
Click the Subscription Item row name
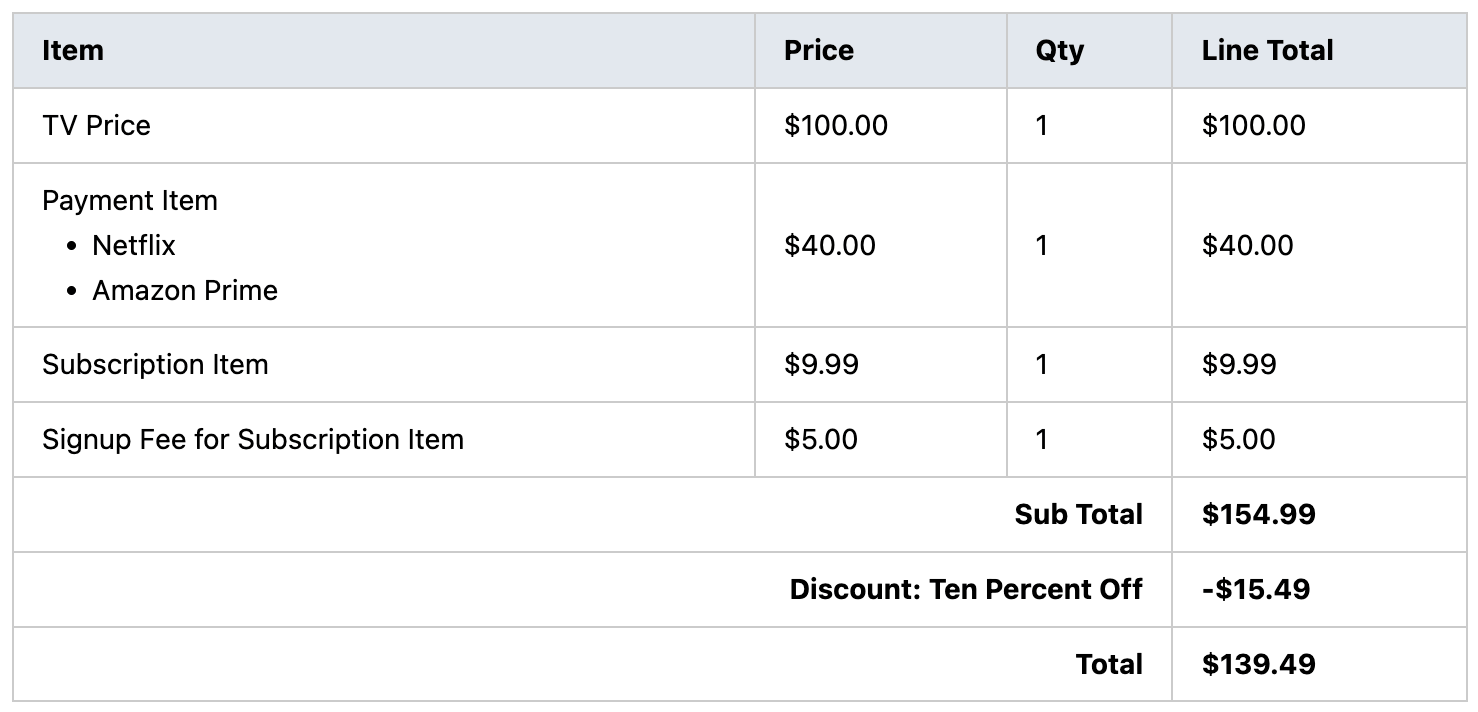(x=155, y=365)
